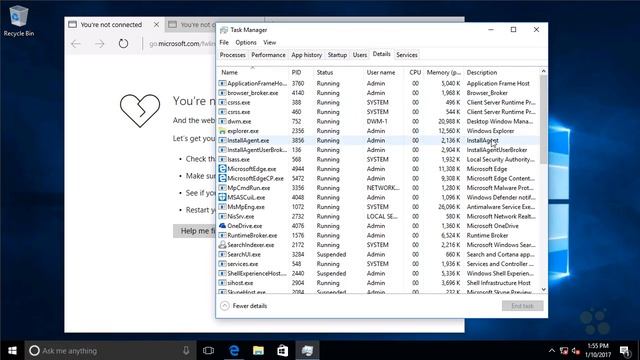
Task: Select the dwm.exe process row
Action: [x=378, y=122]
